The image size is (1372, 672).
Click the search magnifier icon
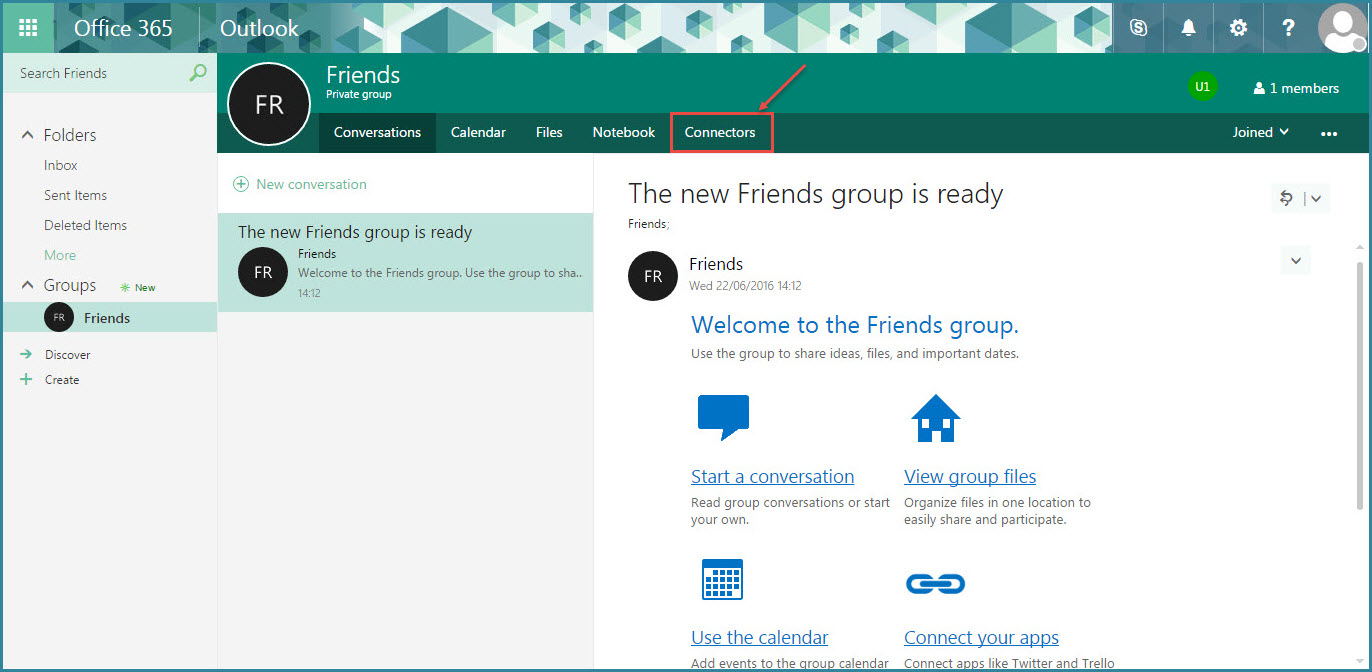[x=198, y=72]
